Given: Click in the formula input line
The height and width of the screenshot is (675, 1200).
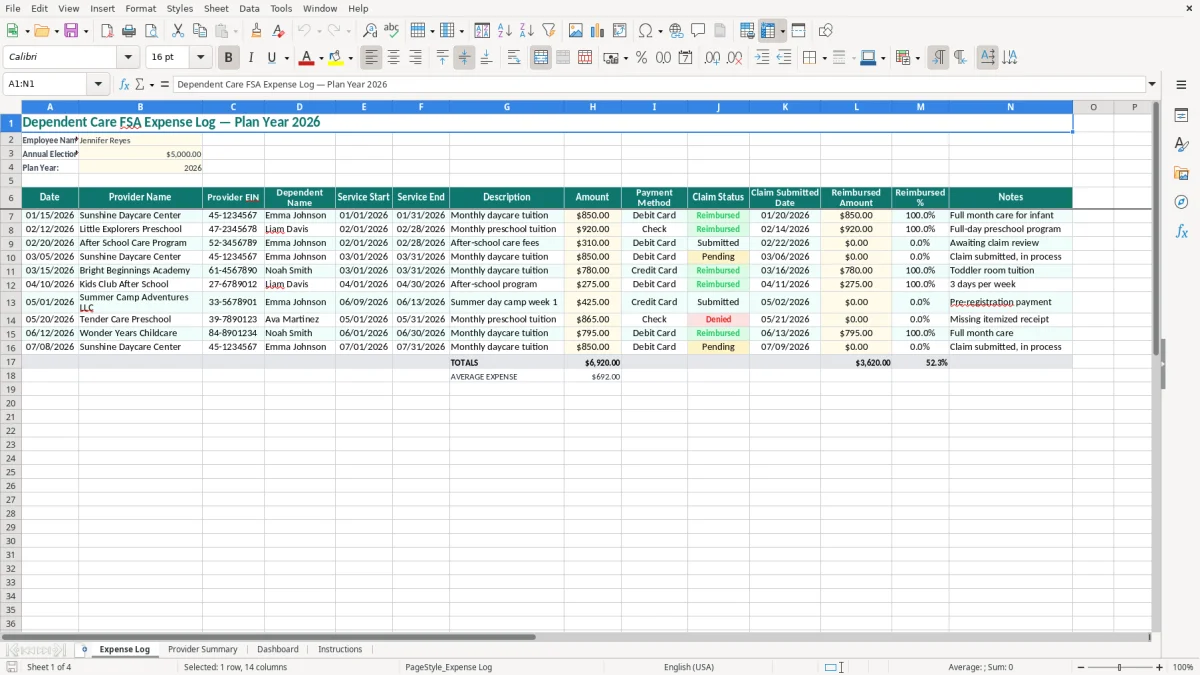Looking at the screenshot, I should [x=658, y=84].
